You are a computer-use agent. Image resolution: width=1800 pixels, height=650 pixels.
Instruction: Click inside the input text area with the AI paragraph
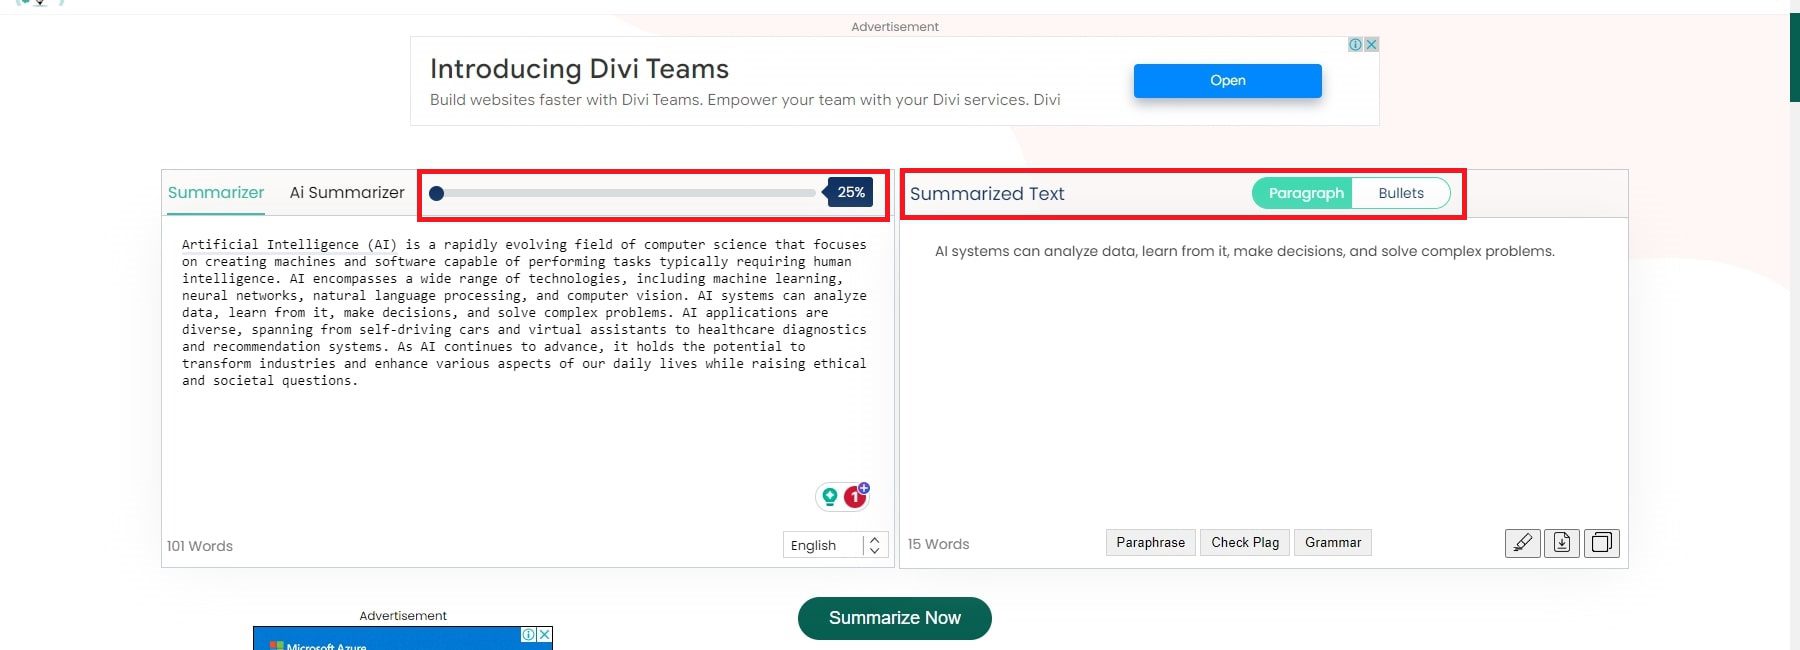click(x=526, y=375)
